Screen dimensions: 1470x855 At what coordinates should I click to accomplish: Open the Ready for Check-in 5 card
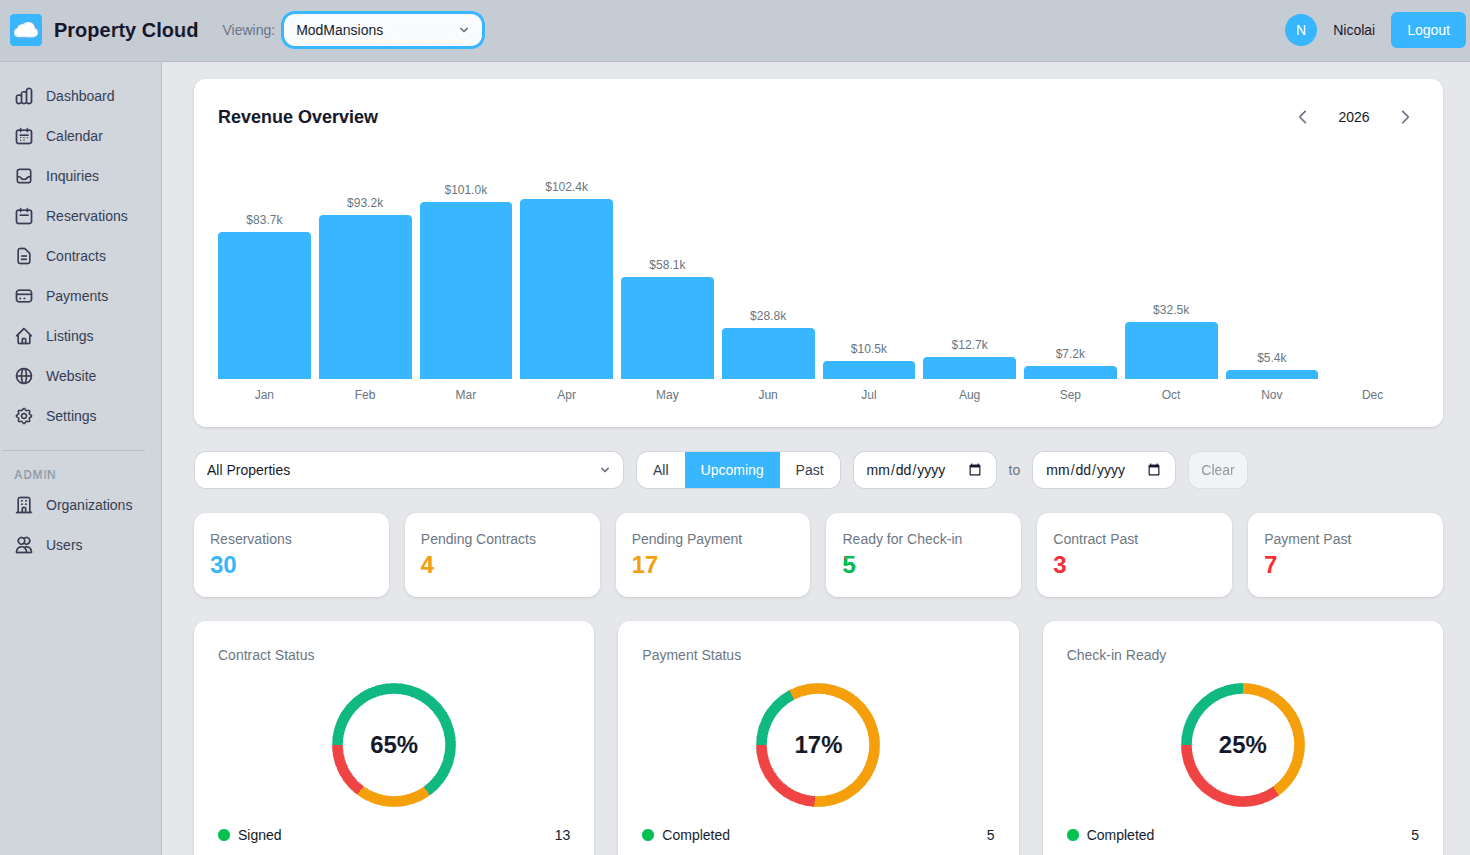[923, 555]
